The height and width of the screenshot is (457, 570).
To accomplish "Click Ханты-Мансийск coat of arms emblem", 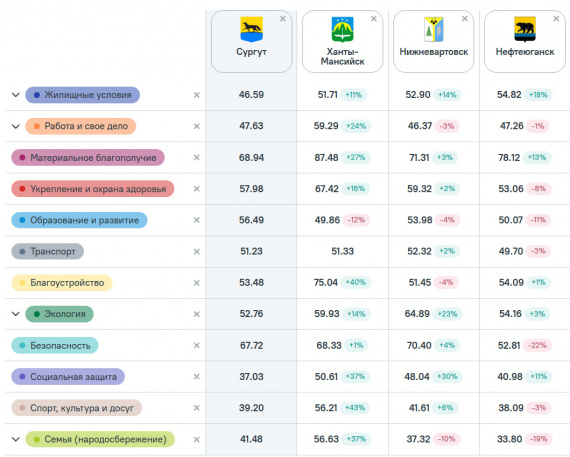I will point(342,29).
